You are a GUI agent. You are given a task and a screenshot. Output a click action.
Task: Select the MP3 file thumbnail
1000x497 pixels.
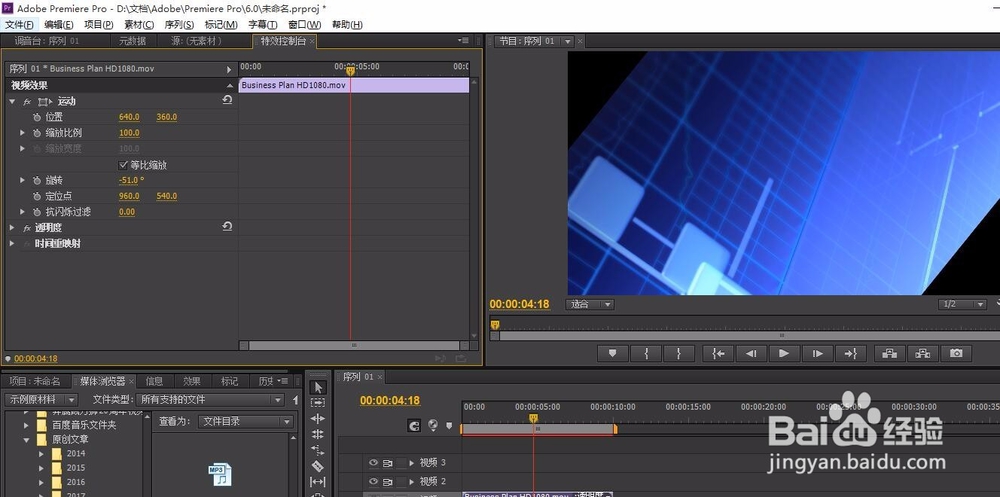[220, 474]
